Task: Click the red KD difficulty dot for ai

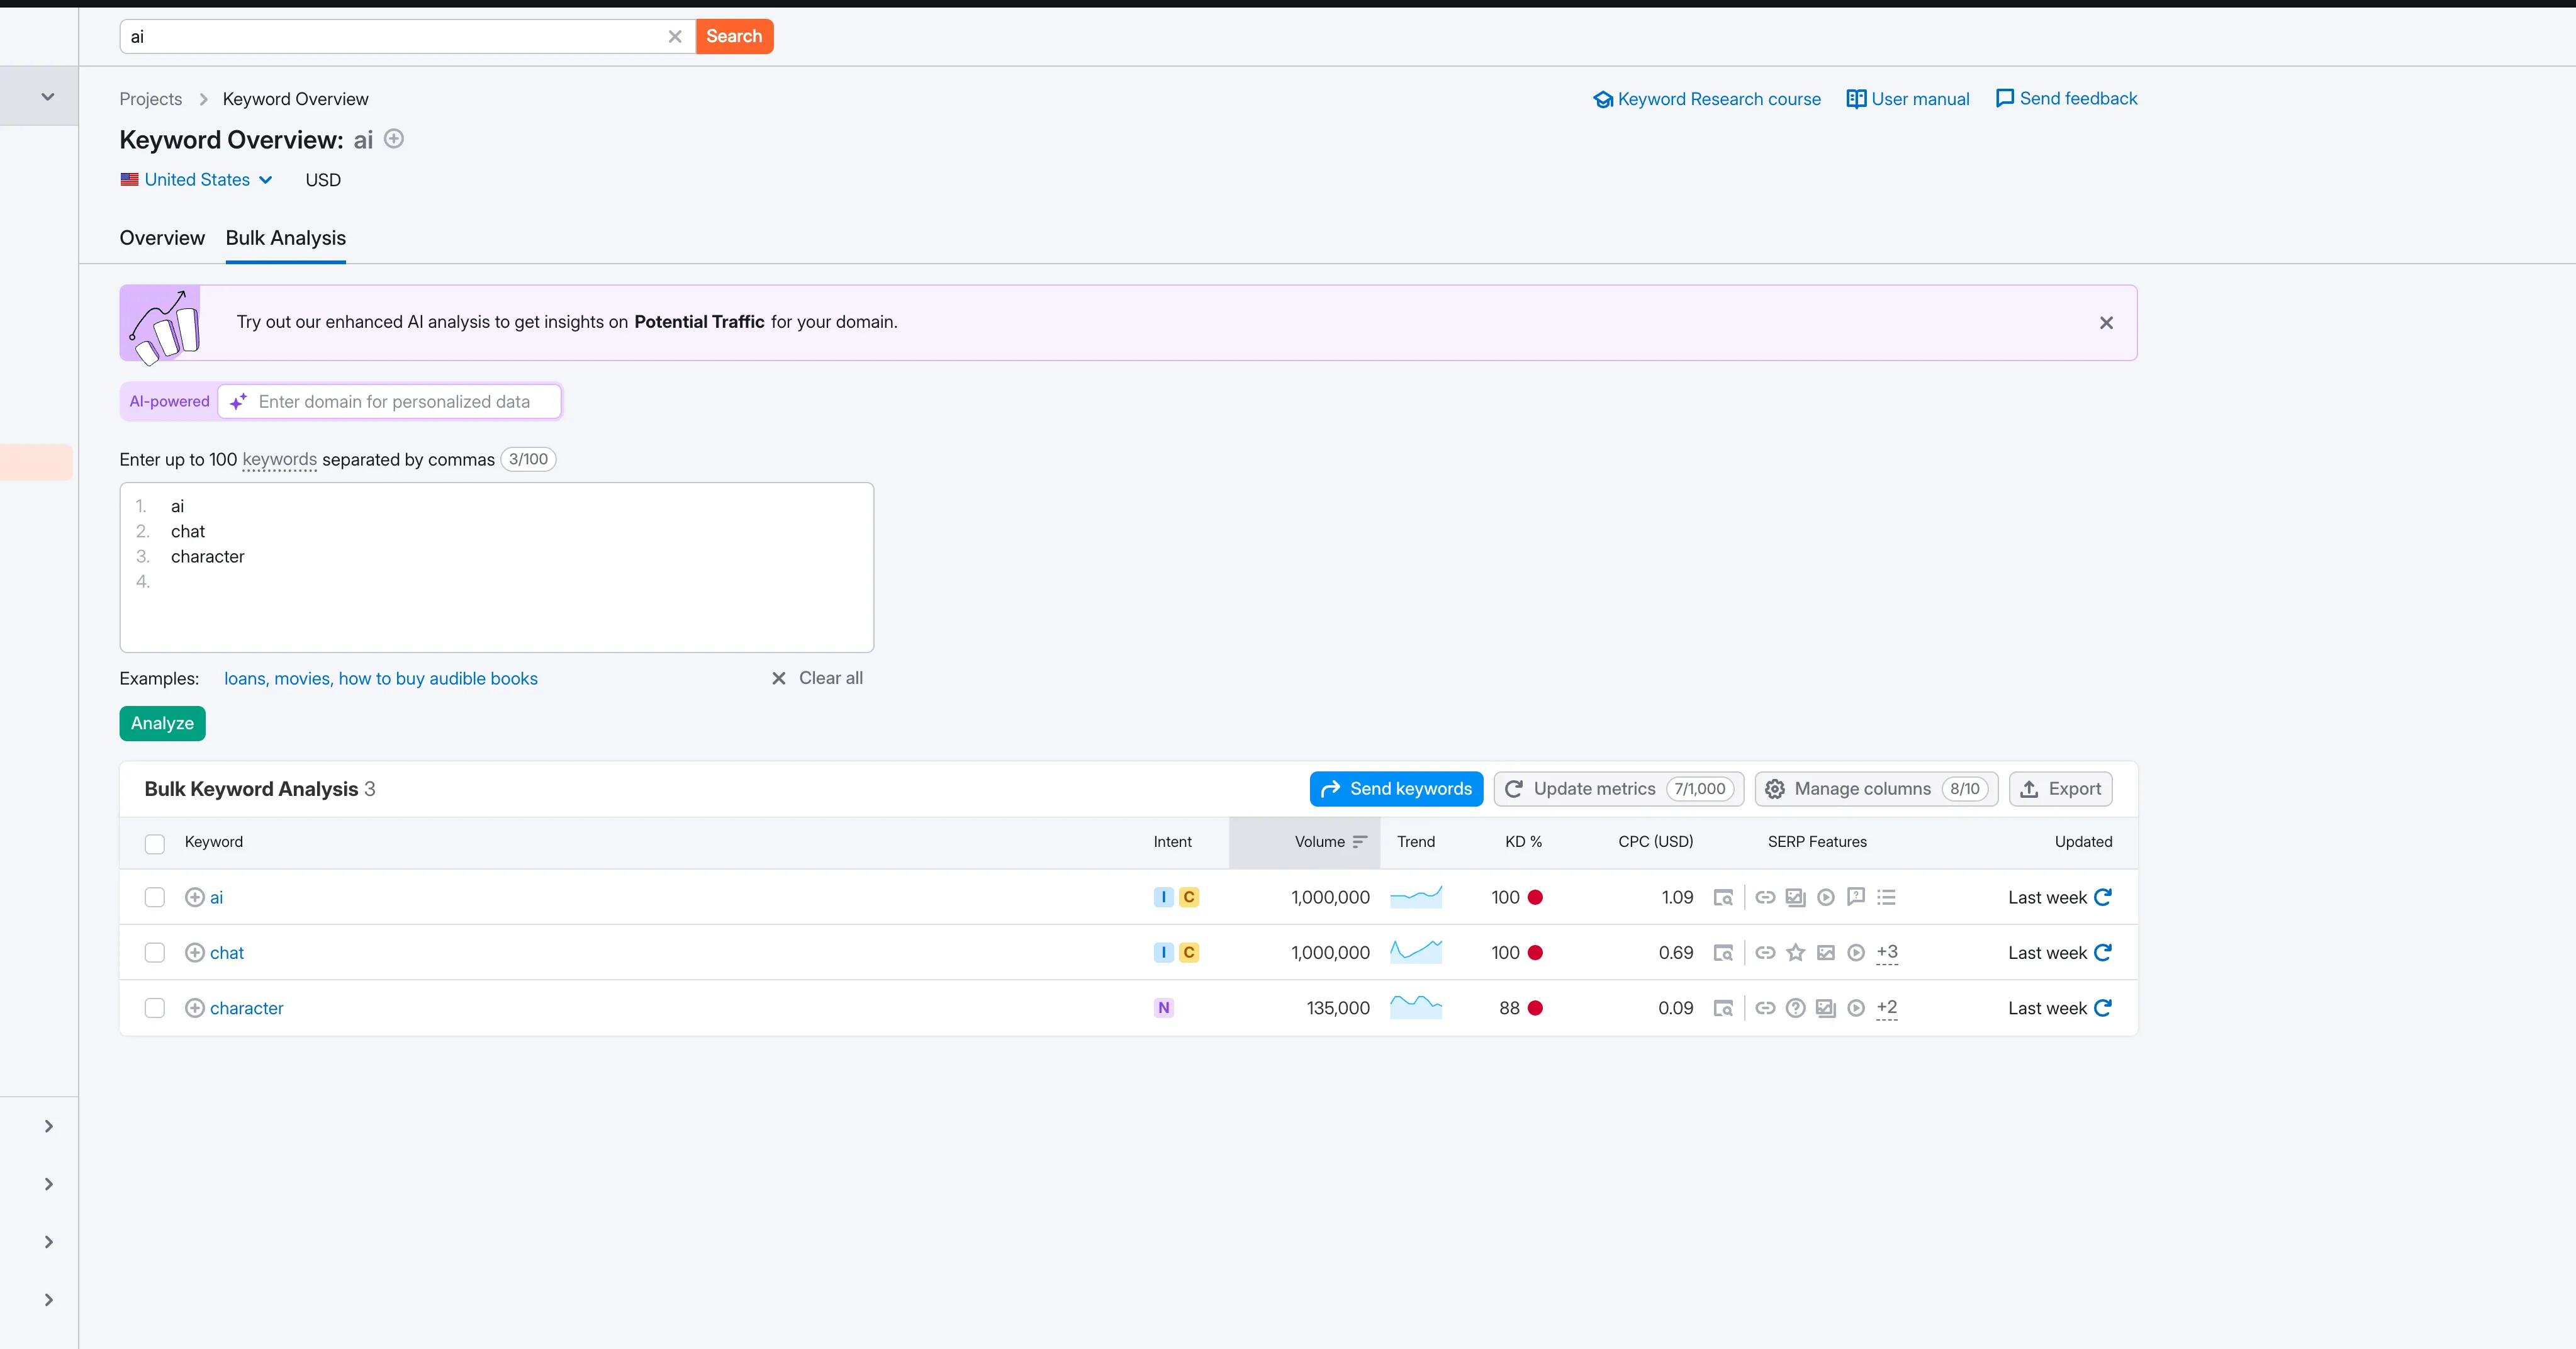Action: (1535, 897)
